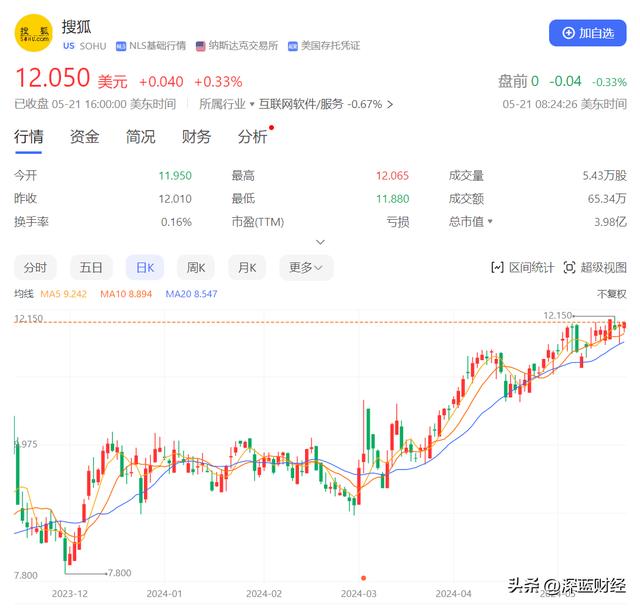Click MA5 9.242 indicator label
Viewport: 640px width, 608px height.
tap(63, 294)
